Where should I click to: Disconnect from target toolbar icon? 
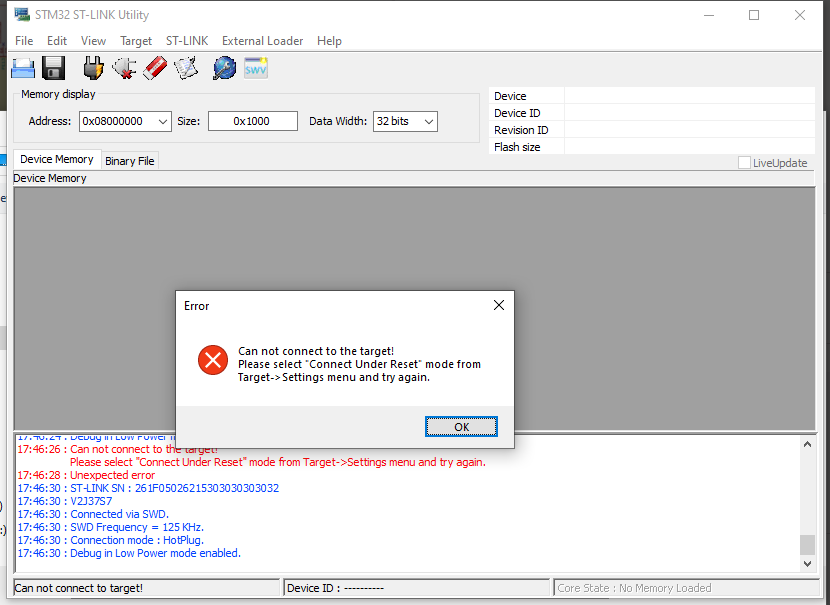point(124,68)
